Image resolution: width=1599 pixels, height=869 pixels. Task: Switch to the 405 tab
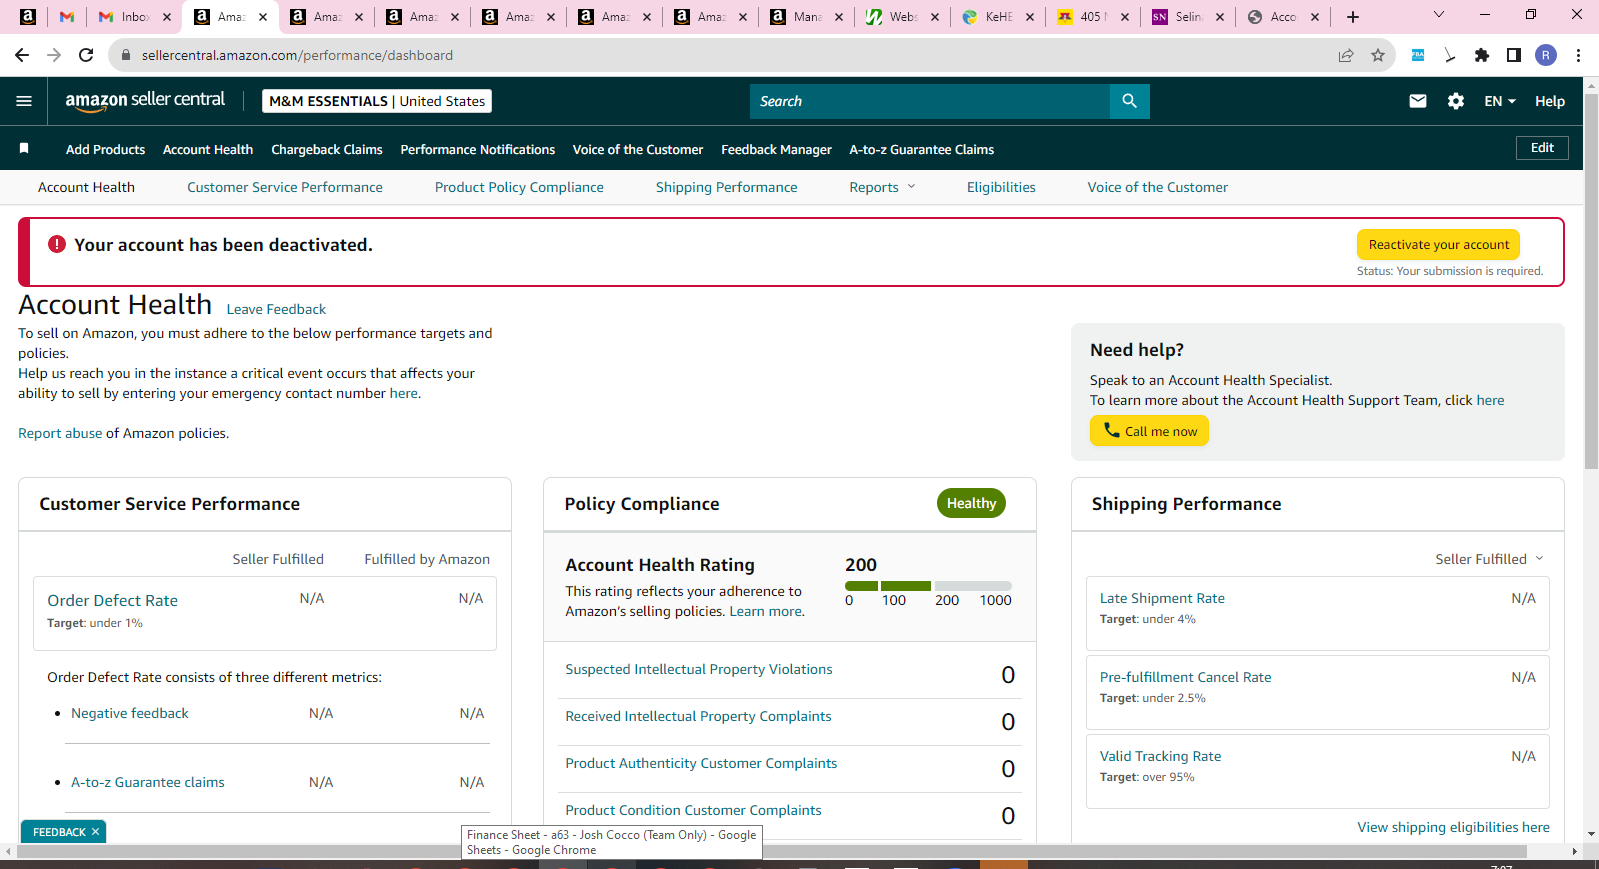point(1093,17)
